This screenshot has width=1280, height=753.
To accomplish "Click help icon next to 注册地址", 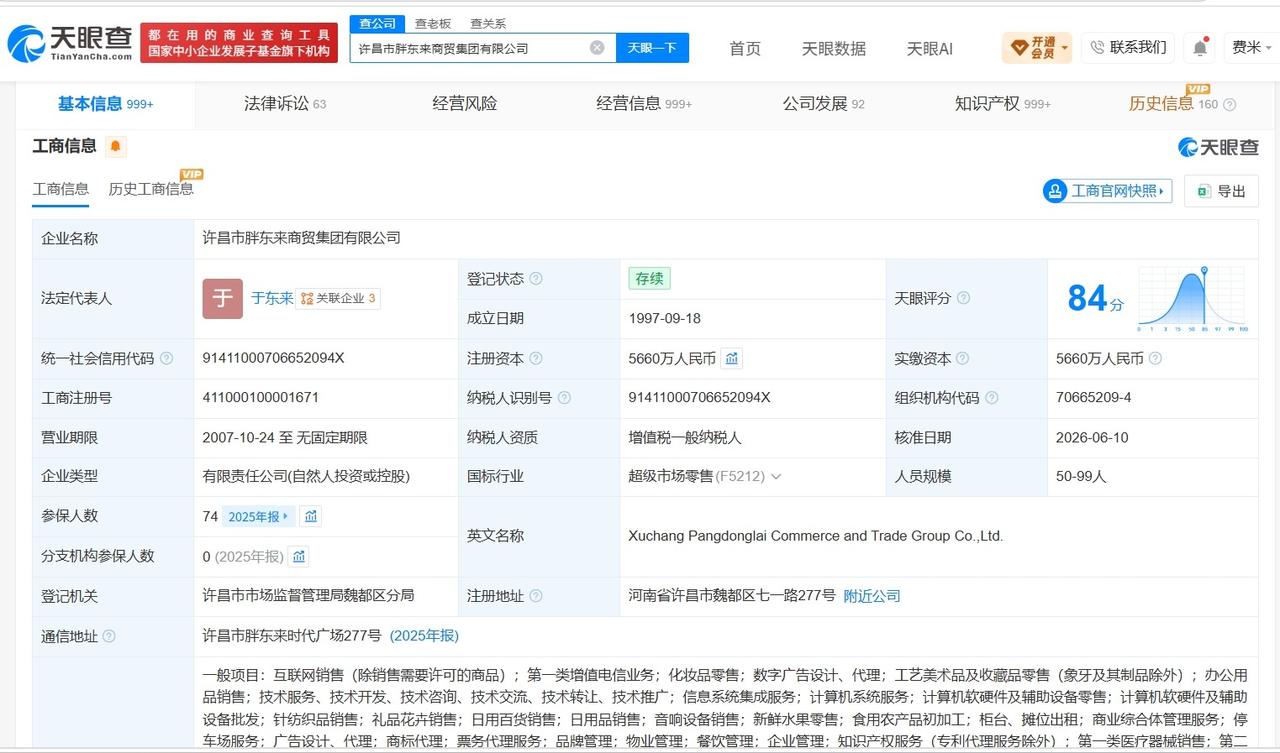I will (536, 596).
